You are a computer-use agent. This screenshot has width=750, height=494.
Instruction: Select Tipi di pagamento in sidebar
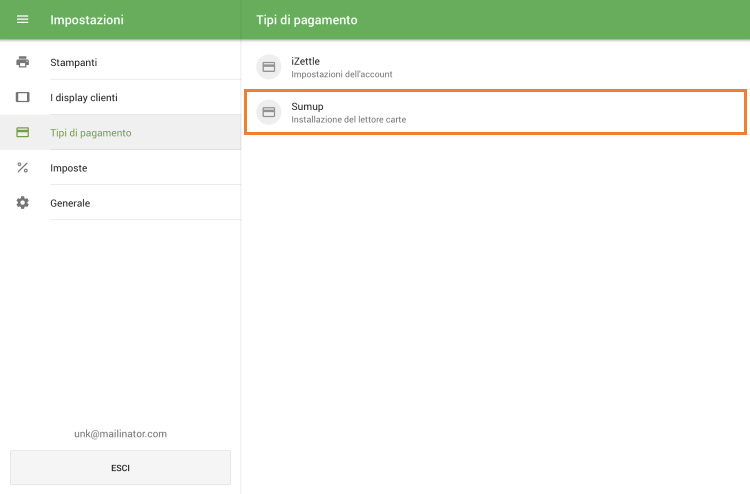[x=91, y=133]
